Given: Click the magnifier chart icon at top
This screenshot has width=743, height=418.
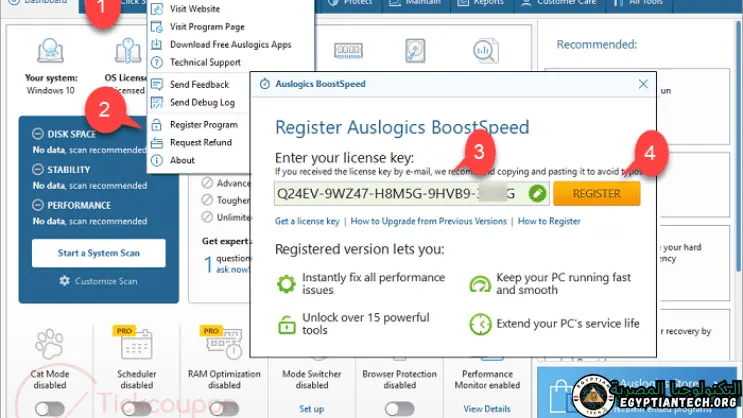Looking at the screenshot, I should (x=485, y=51).
